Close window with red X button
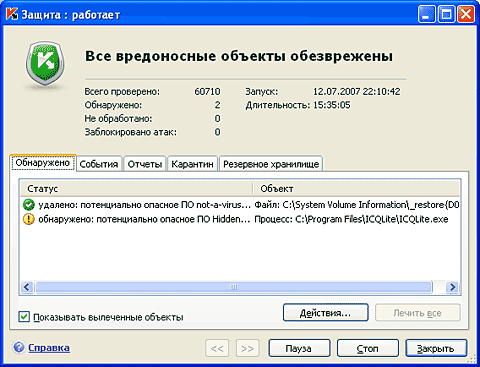The height and width of the screenshot is (367, 480). (466, 15)
